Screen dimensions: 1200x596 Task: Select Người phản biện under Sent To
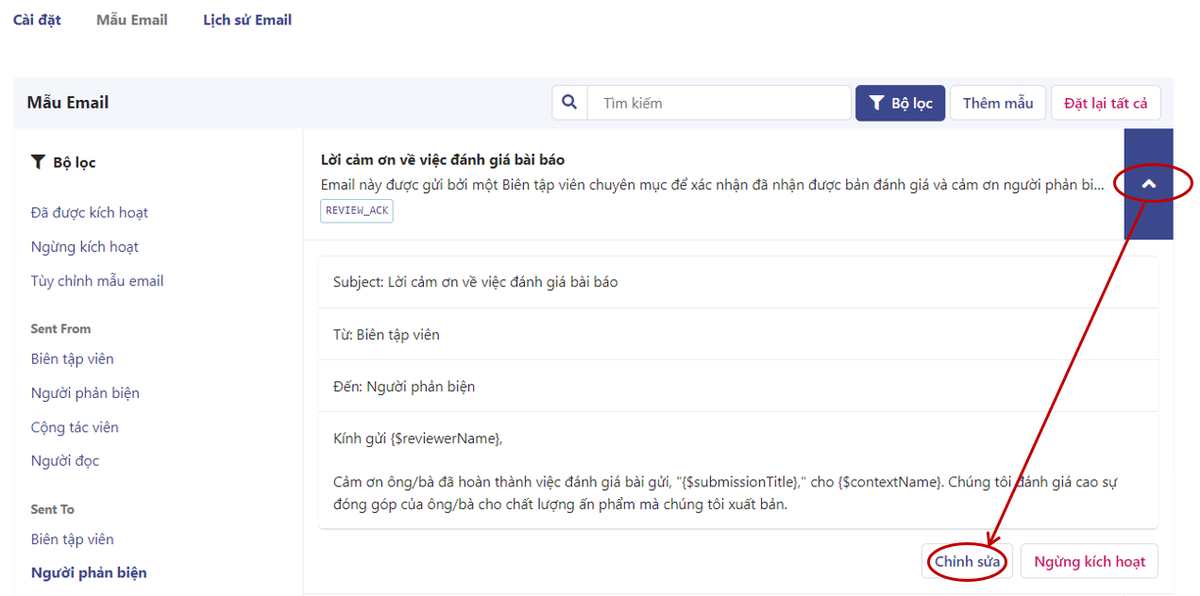tap(85, 572)
